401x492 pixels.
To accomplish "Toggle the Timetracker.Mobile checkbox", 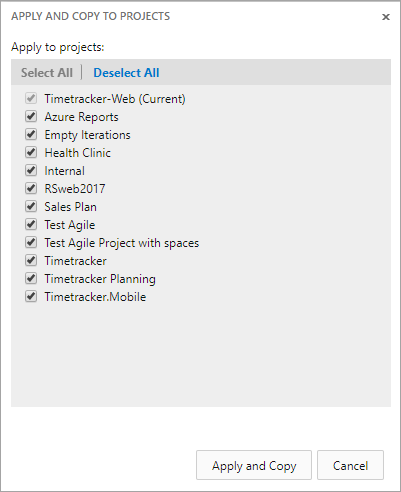I will [x=31, y=296].
